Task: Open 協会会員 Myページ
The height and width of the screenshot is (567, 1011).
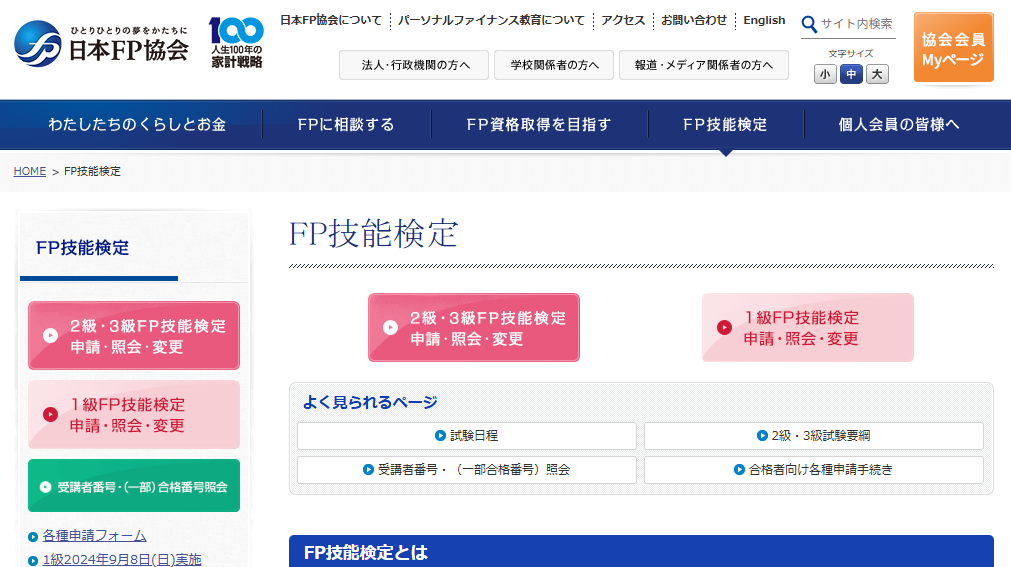Action: (953, 48)
